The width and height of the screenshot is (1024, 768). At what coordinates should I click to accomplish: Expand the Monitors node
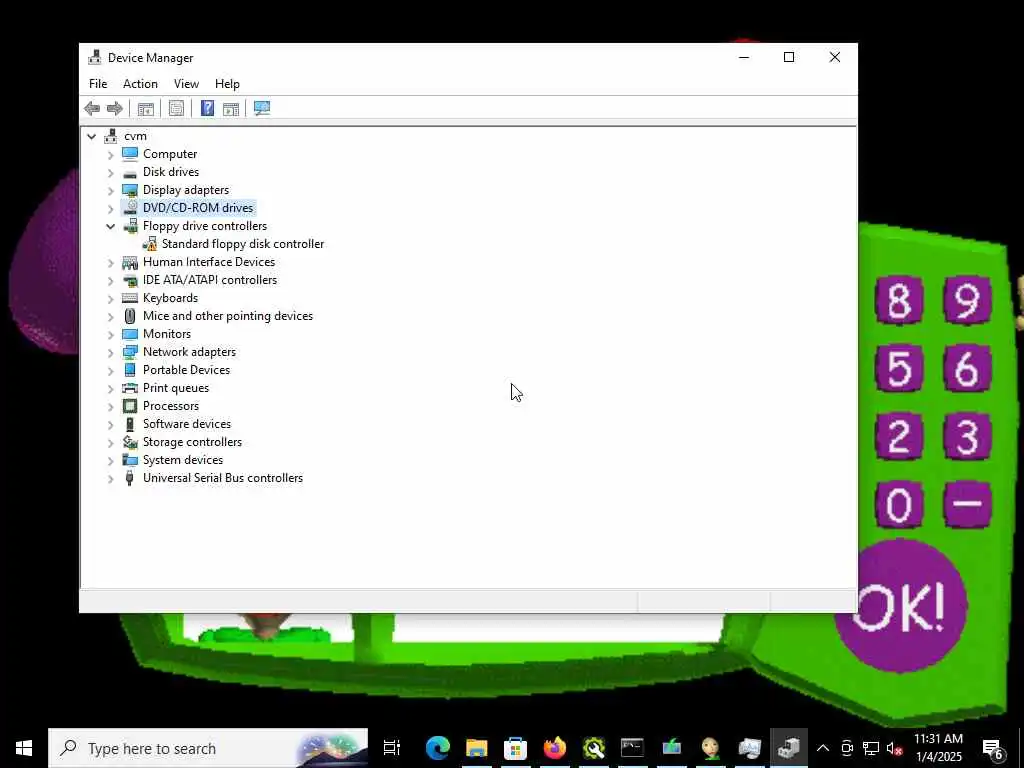[110, 334]
